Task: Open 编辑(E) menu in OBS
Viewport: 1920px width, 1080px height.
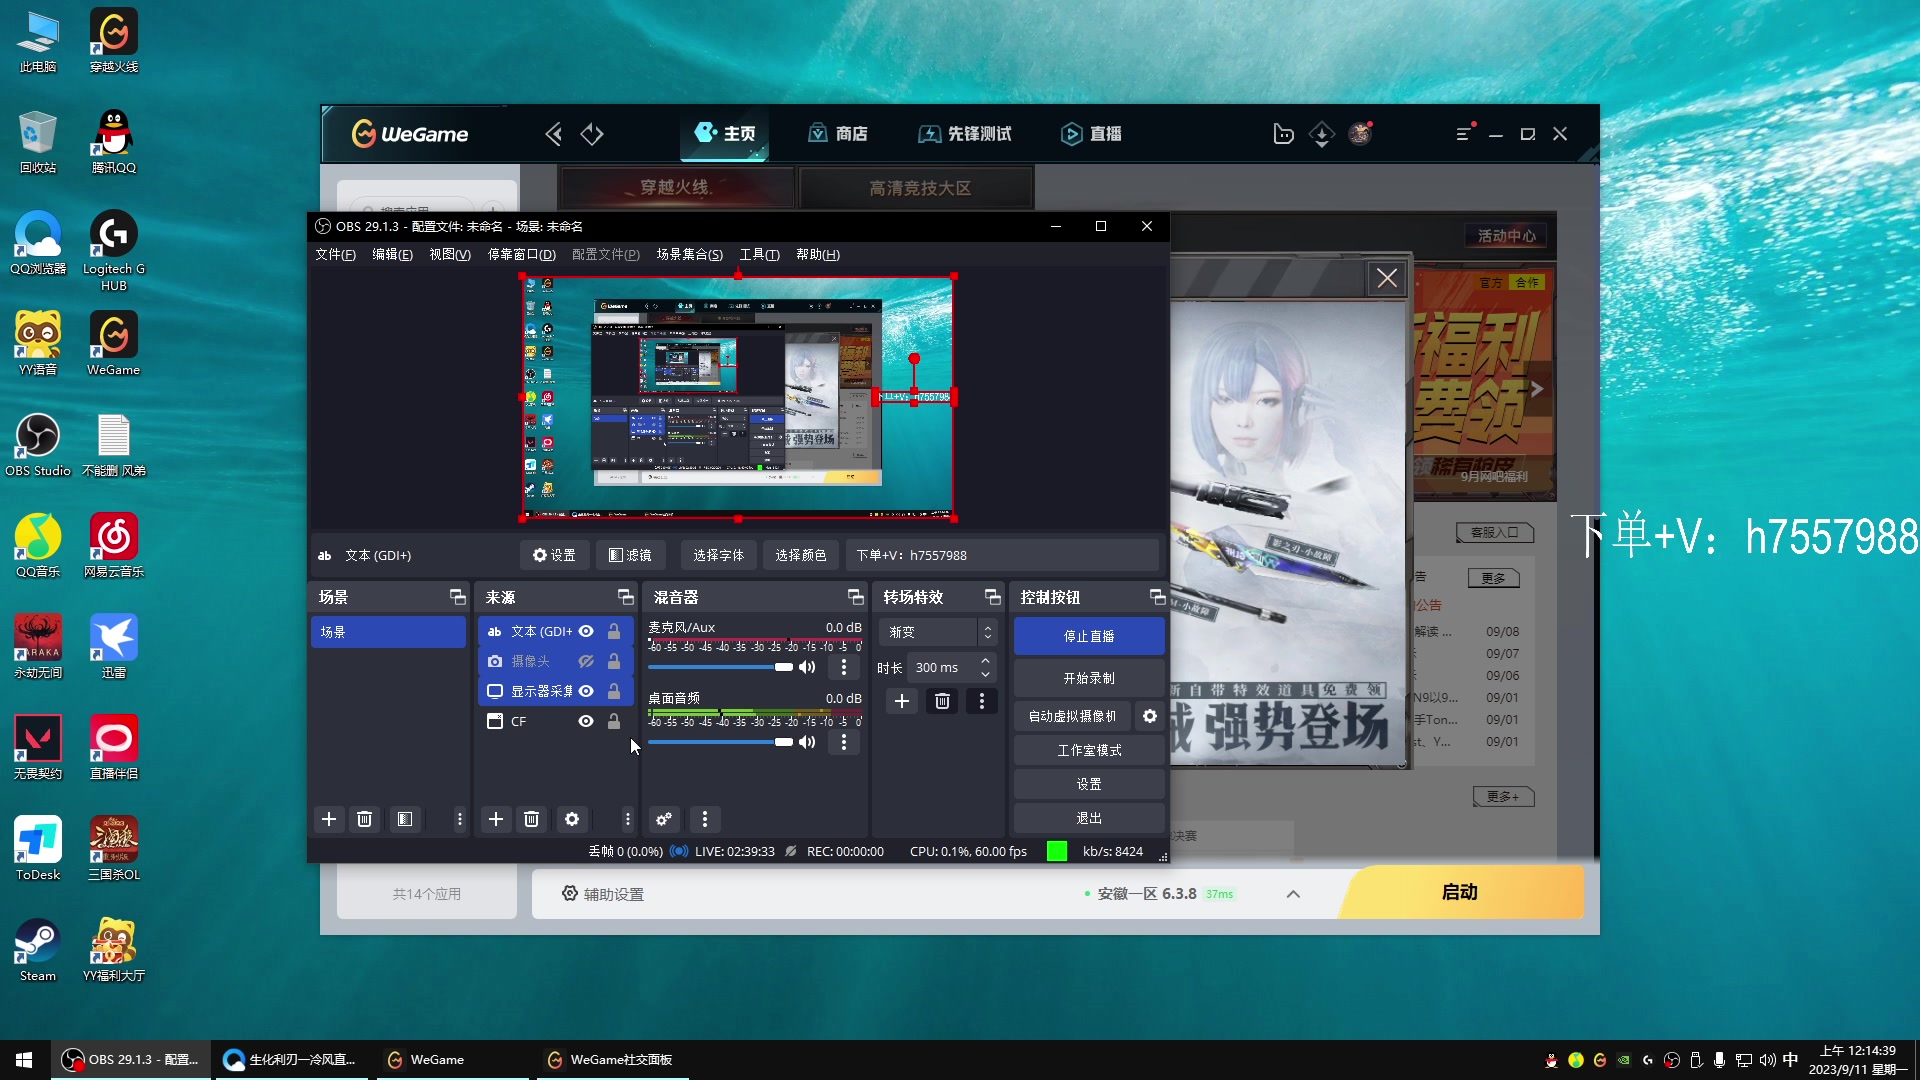Action: point(392,255)
